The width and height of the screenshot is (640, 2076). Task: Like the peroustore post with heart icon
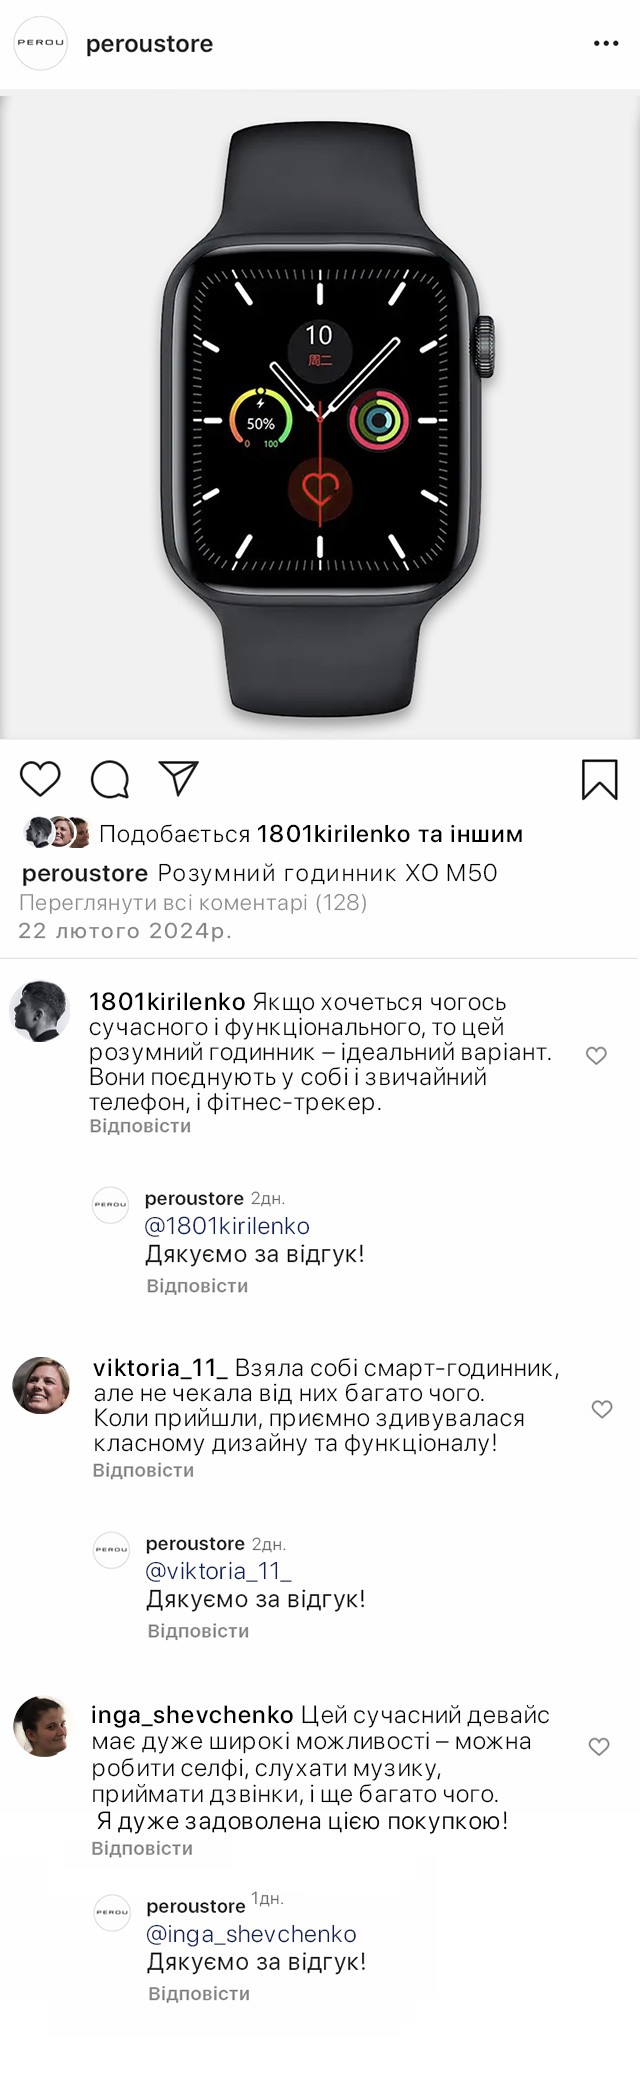click(x=40, y=779)
